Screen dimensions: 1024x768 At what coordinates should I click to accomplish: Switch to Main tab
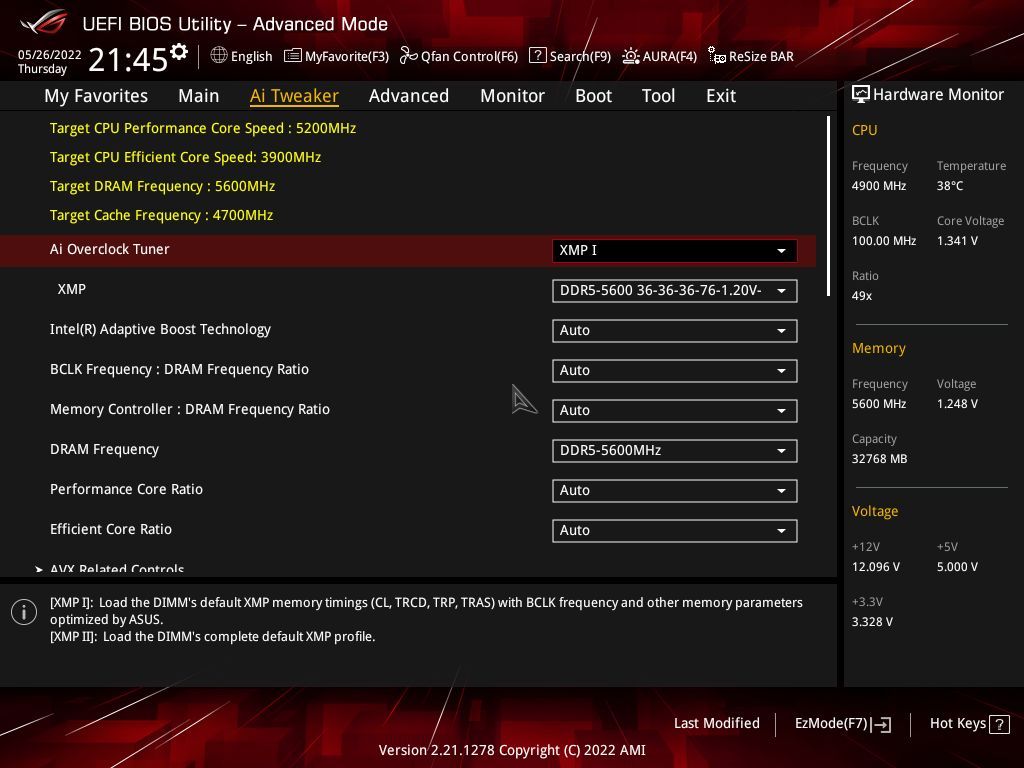click(x=199, y=96)
